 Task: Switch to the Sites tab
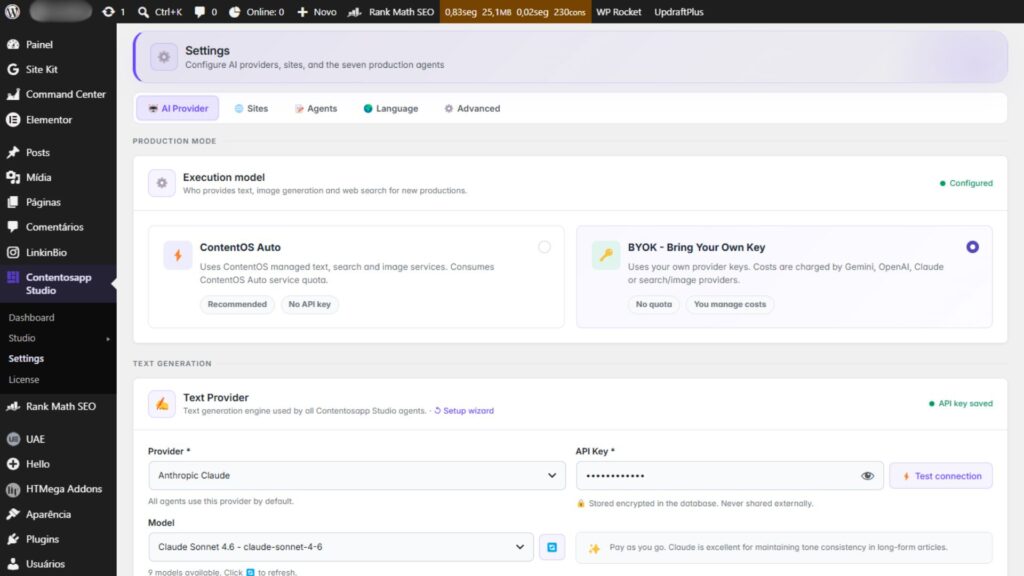click(x=251, y=108)
